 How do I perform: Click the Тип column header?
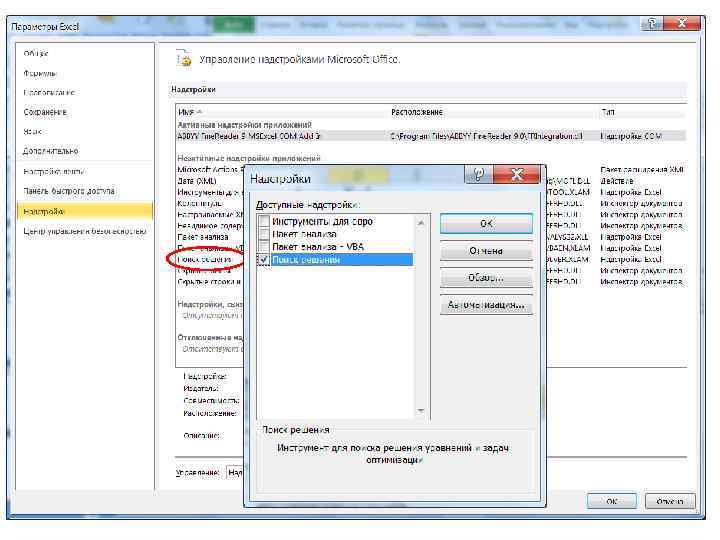[x=608, y=112]
